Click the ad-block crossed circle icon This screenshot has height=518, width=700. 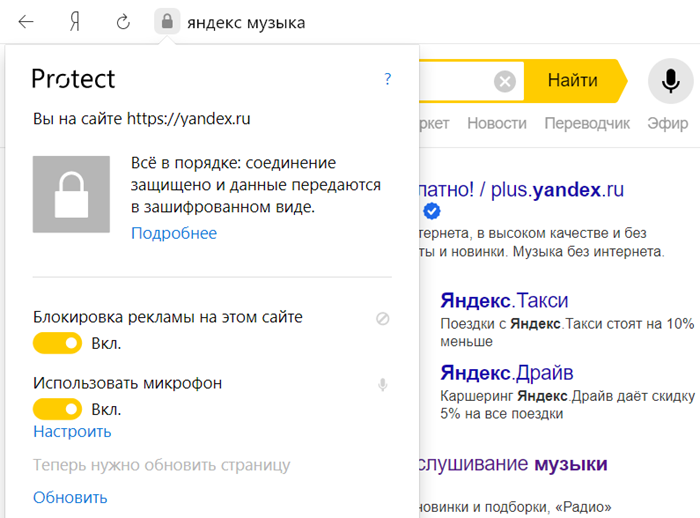click(x=383, y=318)
